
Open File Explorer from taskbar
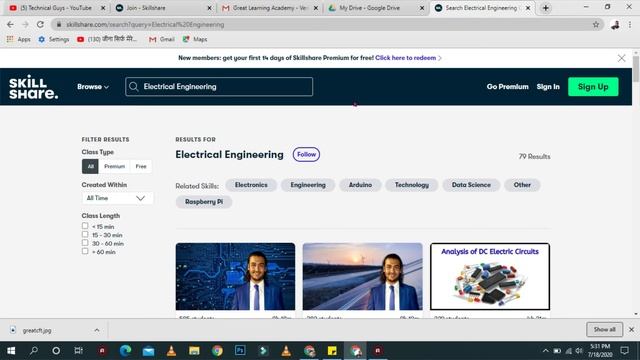(x=194, y=351)
